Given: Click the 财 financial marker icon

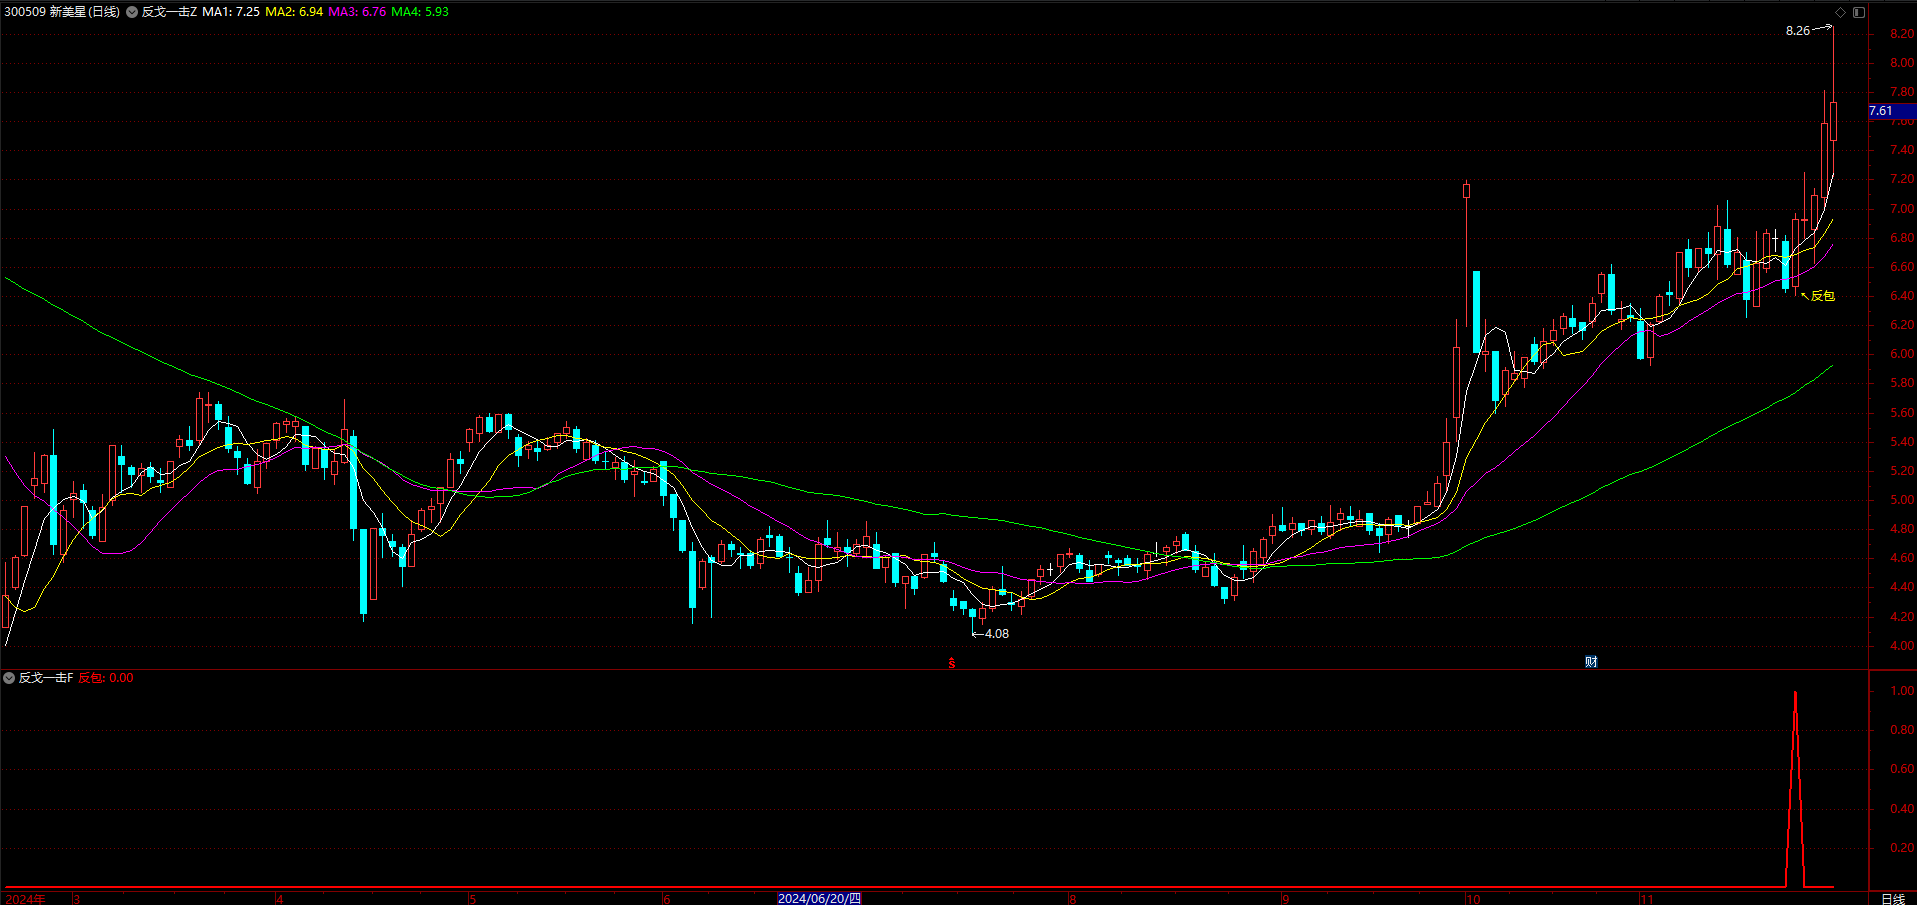Looking at the screenshot, I should point(1591,662).
